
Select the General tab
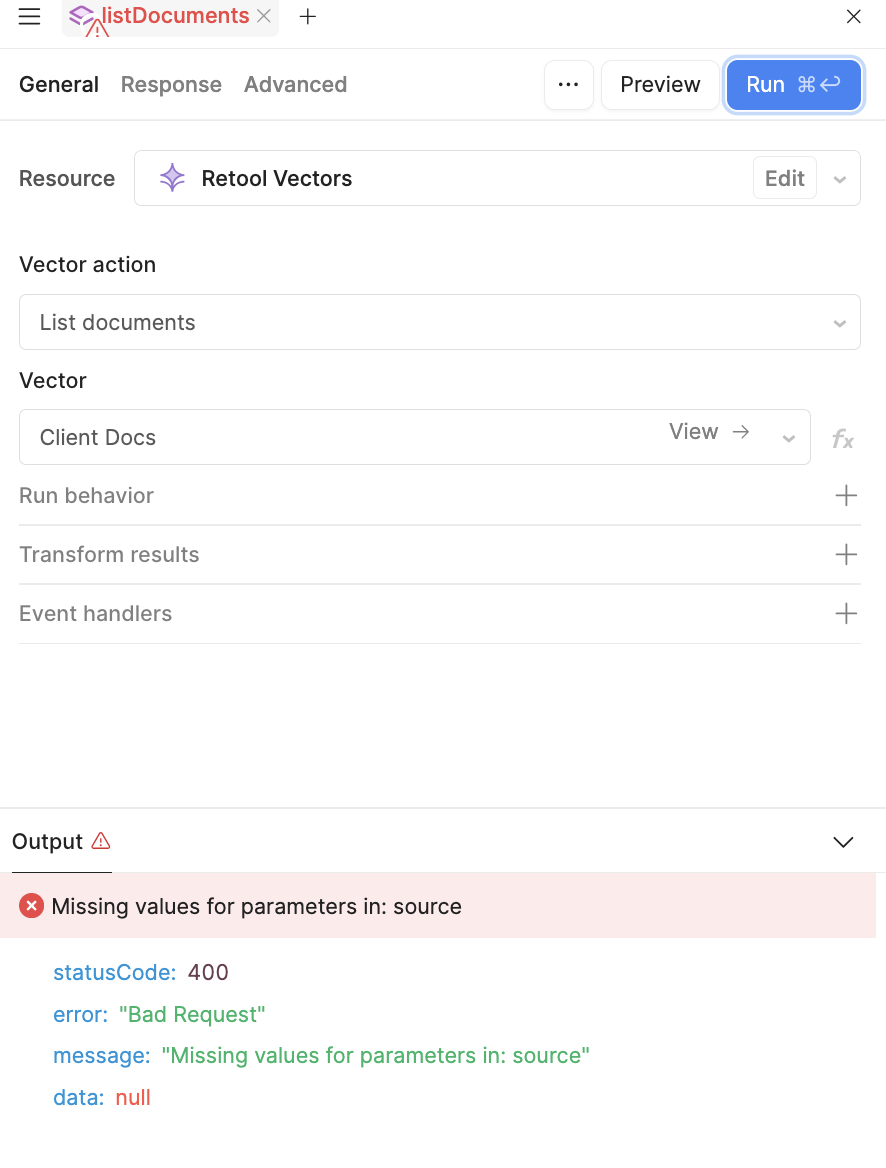click(59, 85)
